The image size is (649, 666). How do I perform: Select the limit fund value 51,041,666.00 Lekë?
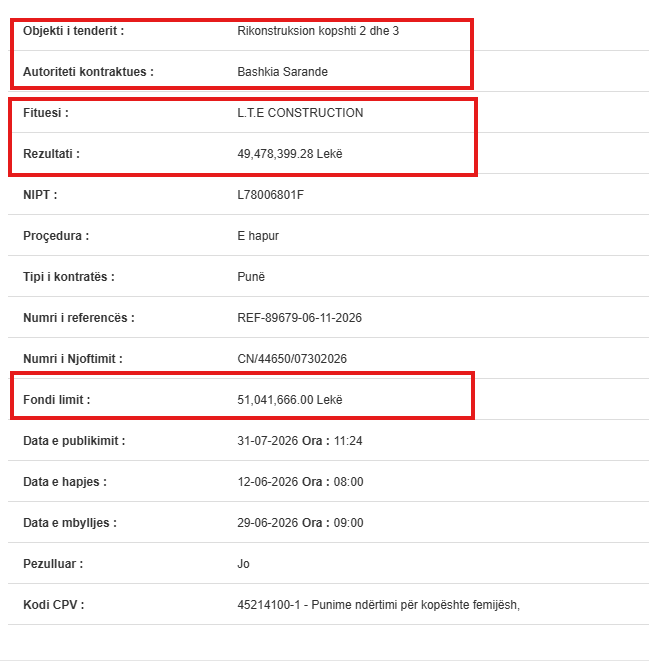290,400
